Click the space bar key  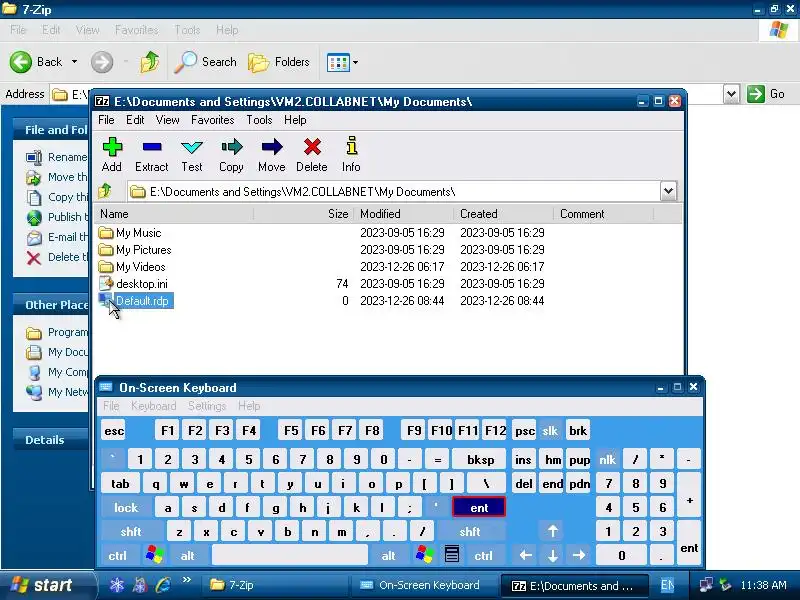(290, 555)
